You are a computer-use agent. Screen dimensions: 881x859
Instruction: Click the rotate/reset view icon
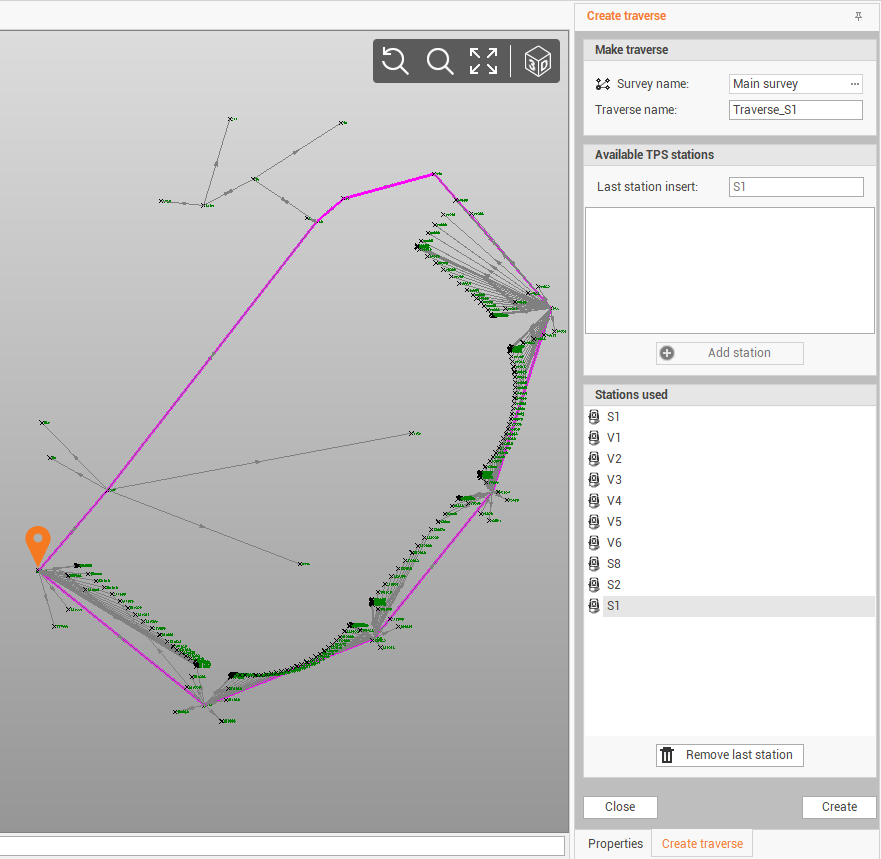tap(395, 61)
